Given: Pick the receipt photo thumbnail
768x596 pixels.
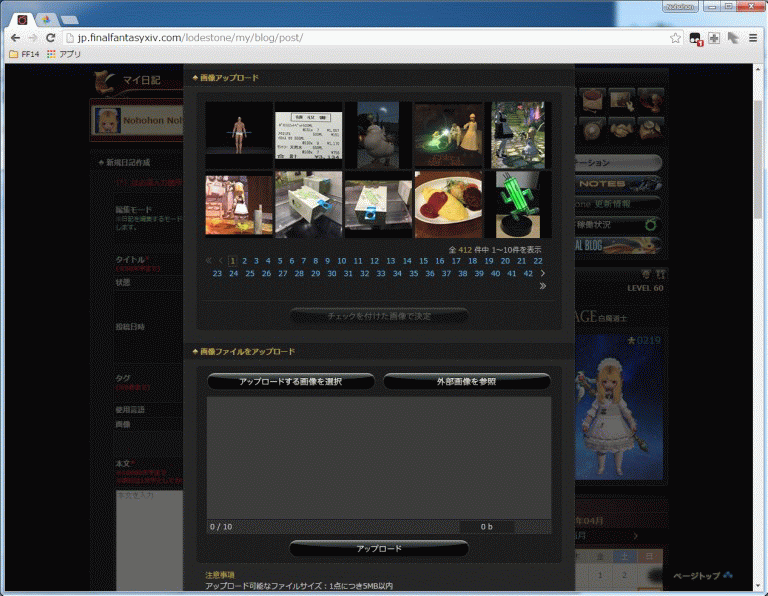Looking at the screenshot, I should tap(309, 135).
